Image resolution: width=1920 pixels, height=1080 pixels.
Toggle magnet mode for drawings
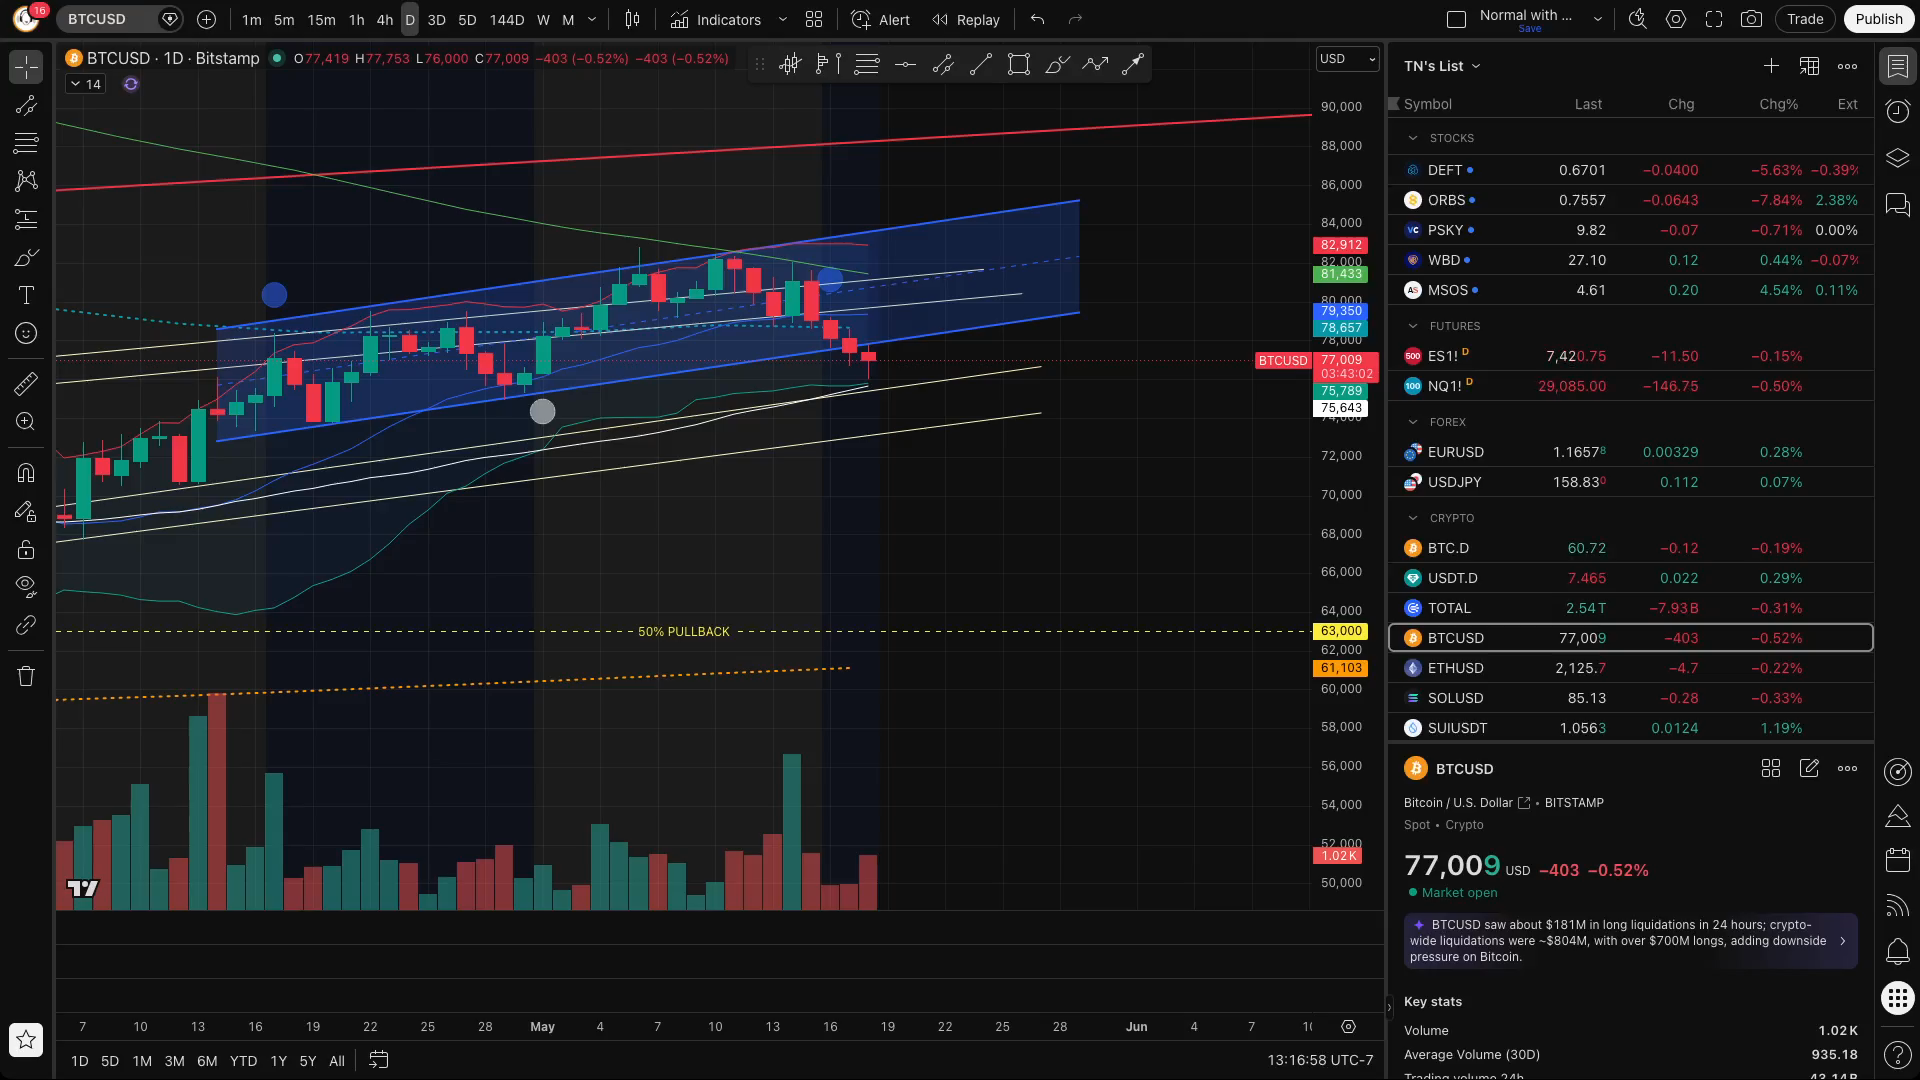coord(26,472)
